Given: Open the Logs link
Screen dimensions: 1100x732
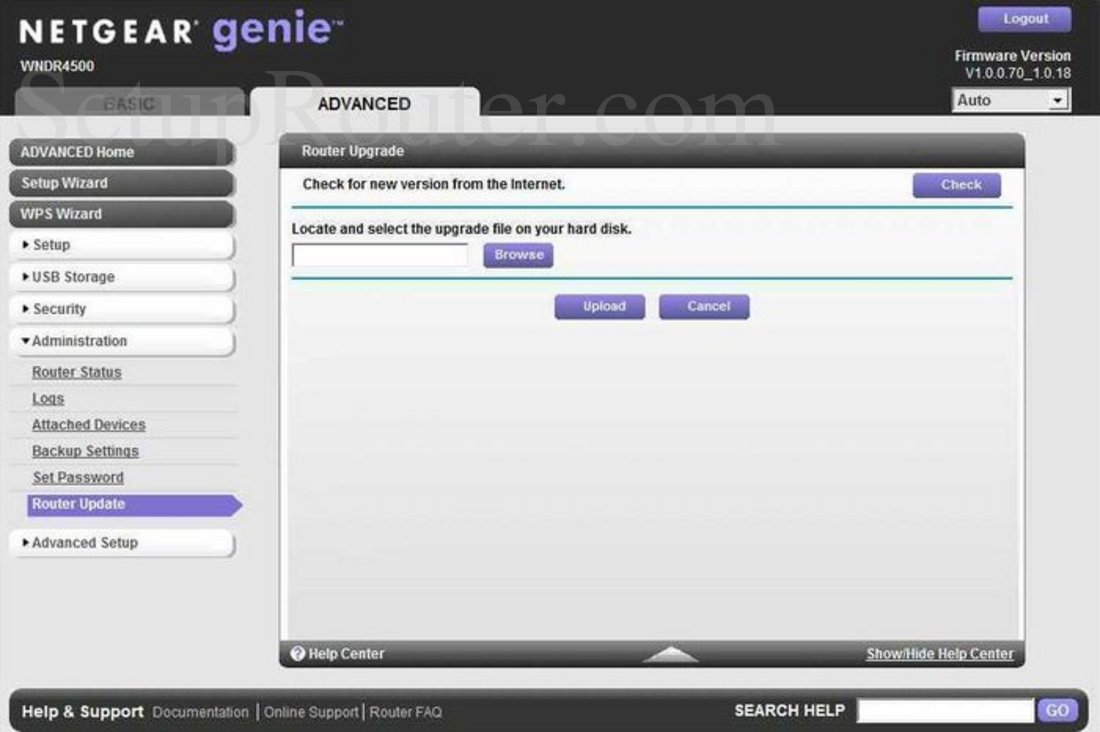Looking at the screenshot, I should pyautogui.click(x=48, y=399).
